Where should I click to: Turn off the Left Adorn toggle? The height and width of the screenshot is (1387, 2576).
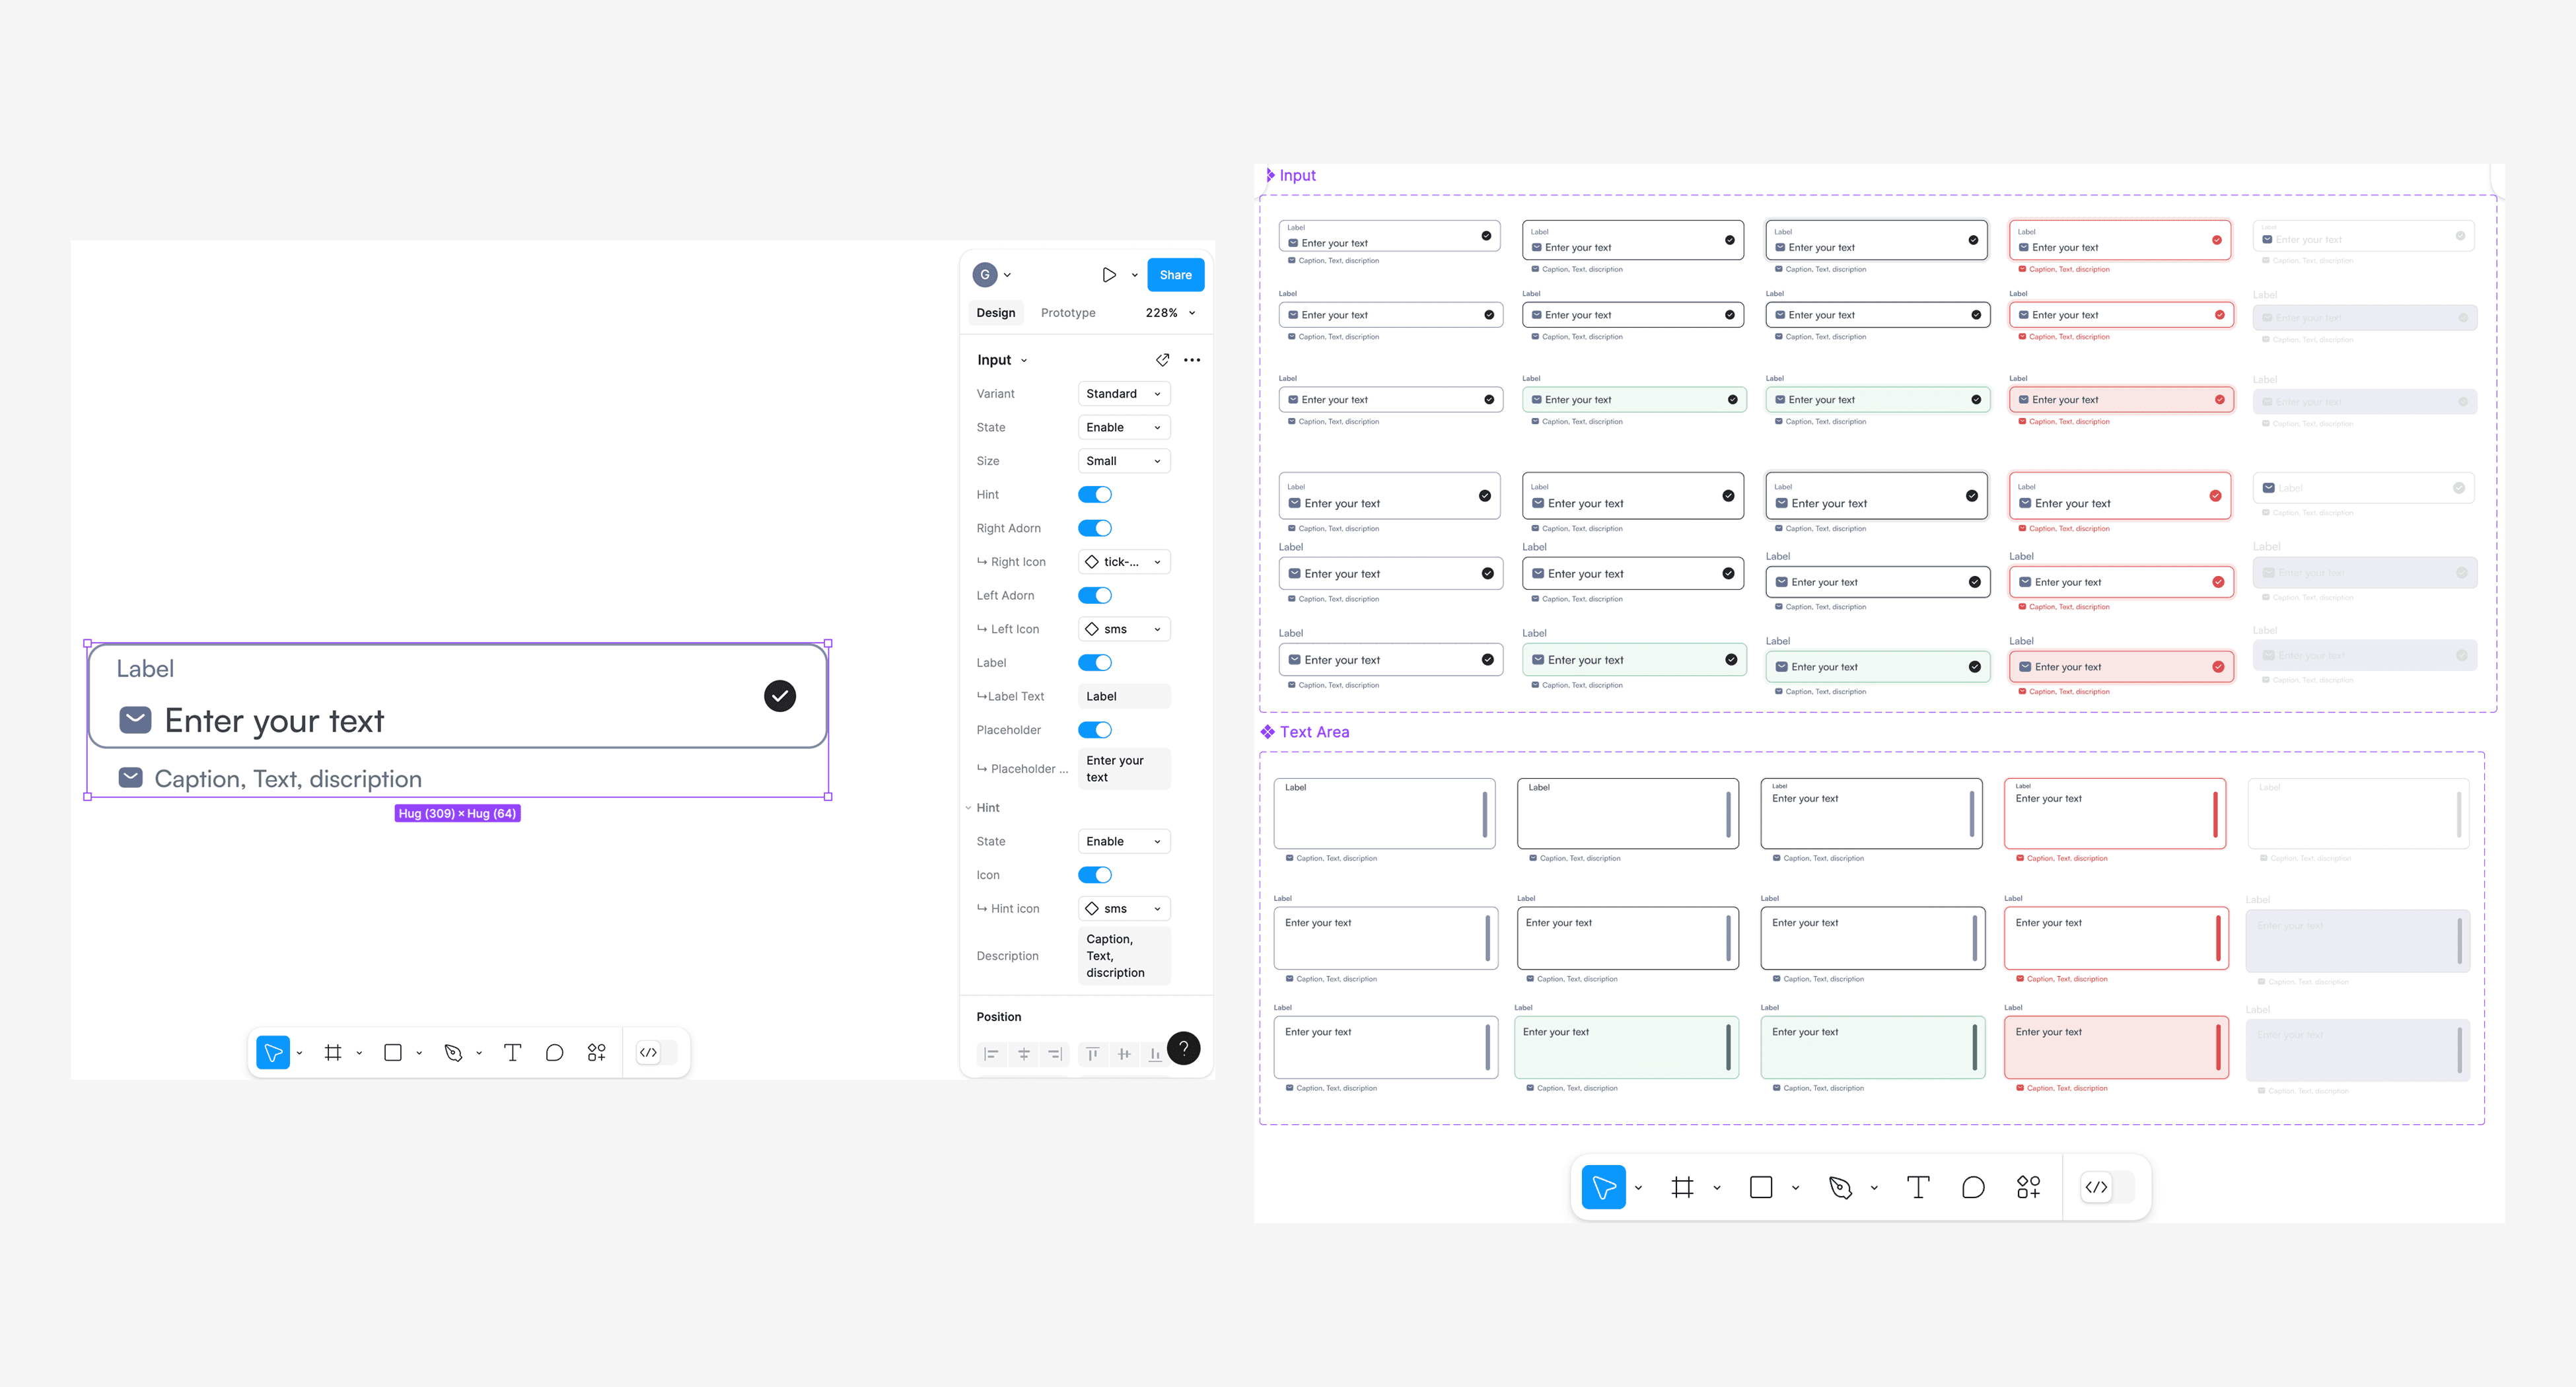coord(1094,595)
